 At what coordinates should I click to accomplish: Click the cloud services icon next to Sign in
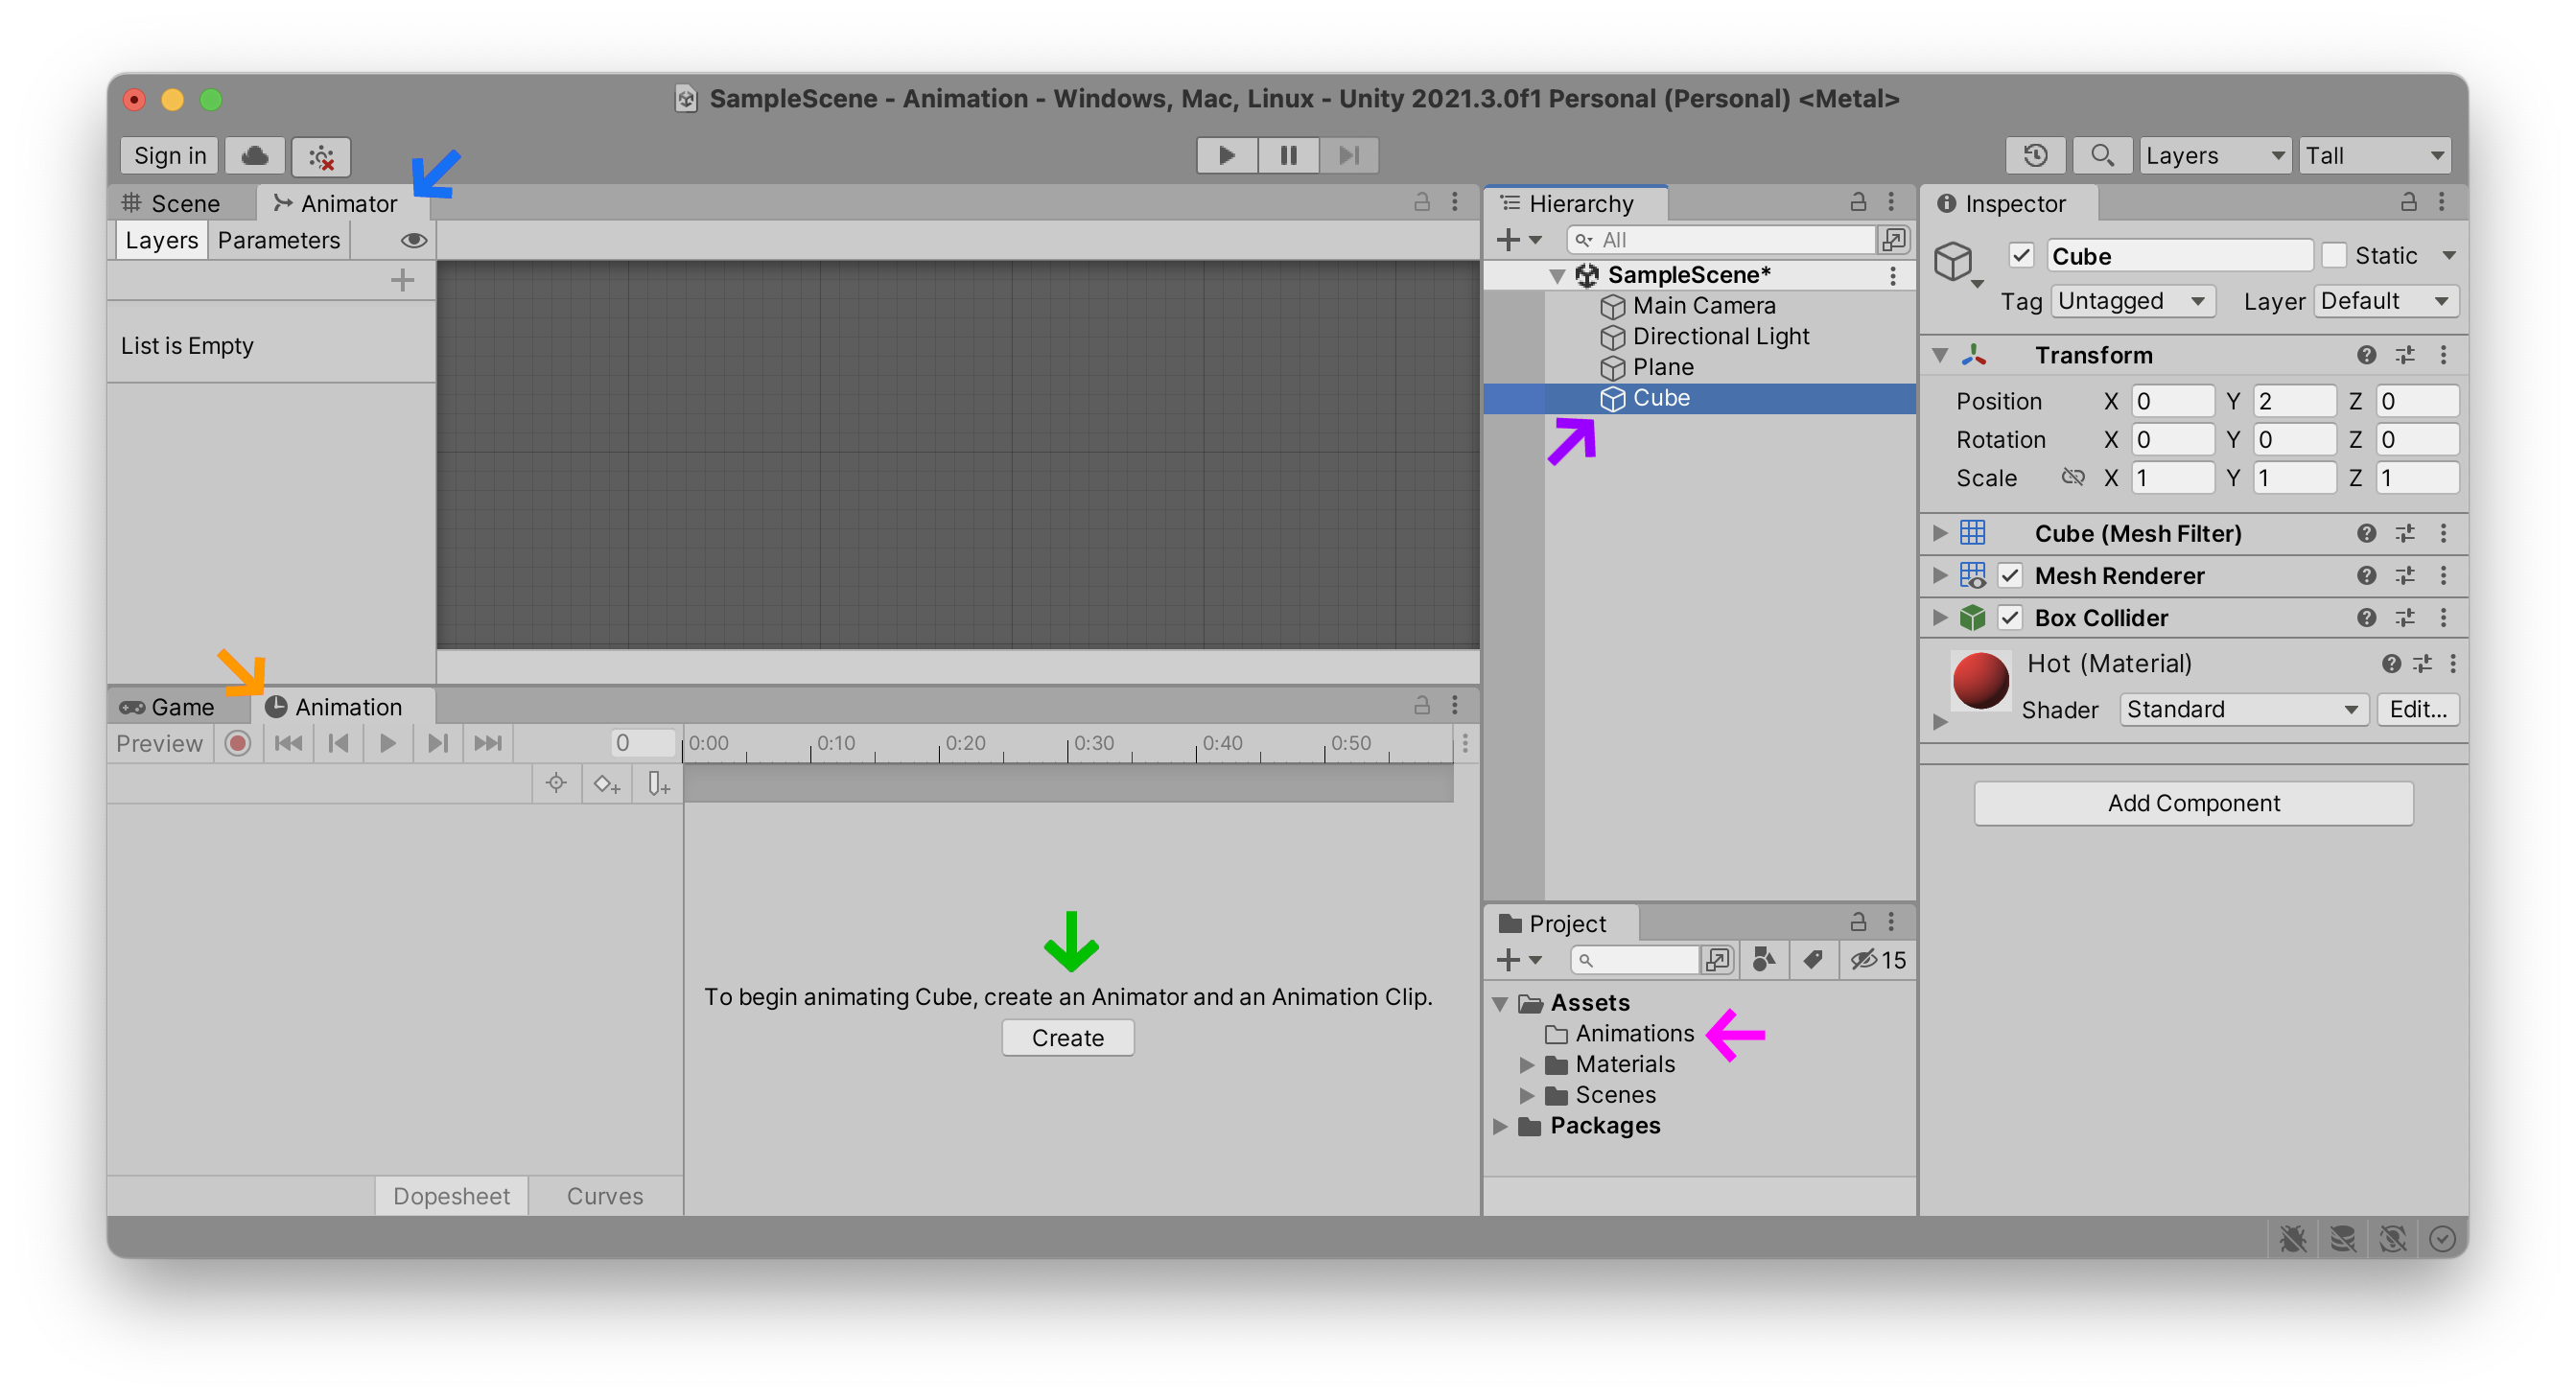point(255,156)
